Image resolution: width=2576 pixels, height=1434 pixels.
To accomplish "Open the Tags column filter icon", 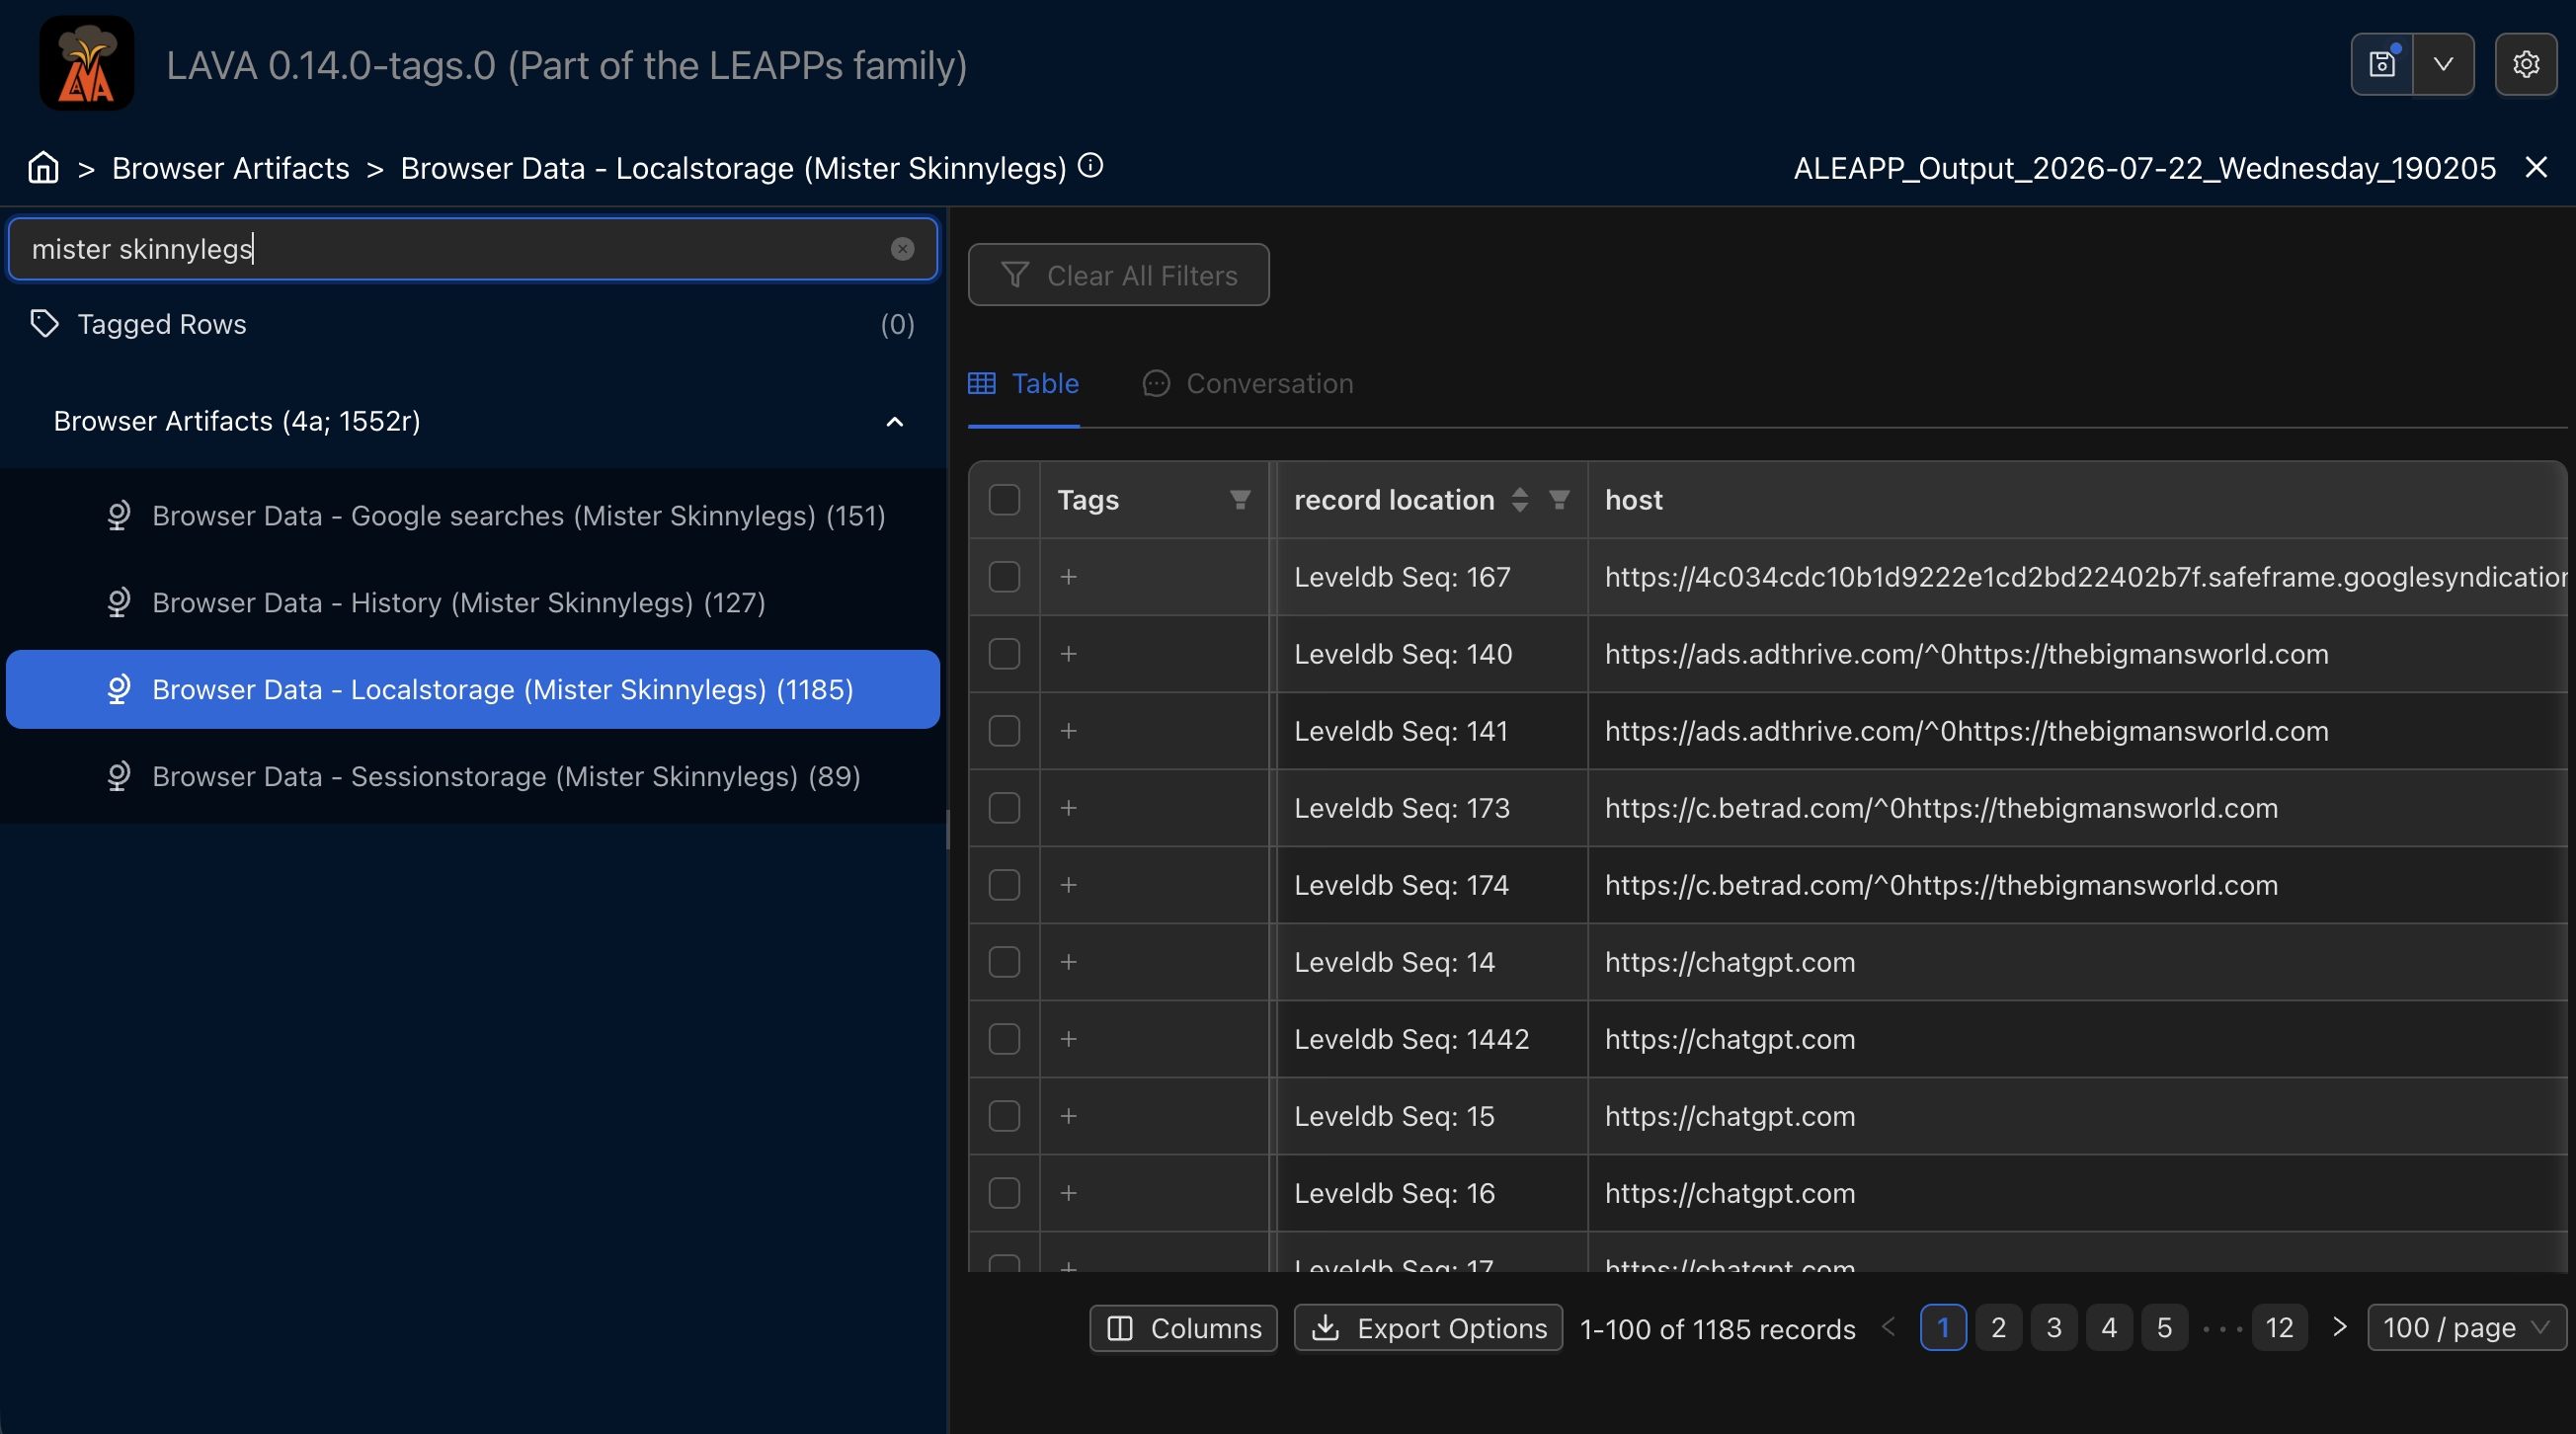I will [x=1240, y=500].
